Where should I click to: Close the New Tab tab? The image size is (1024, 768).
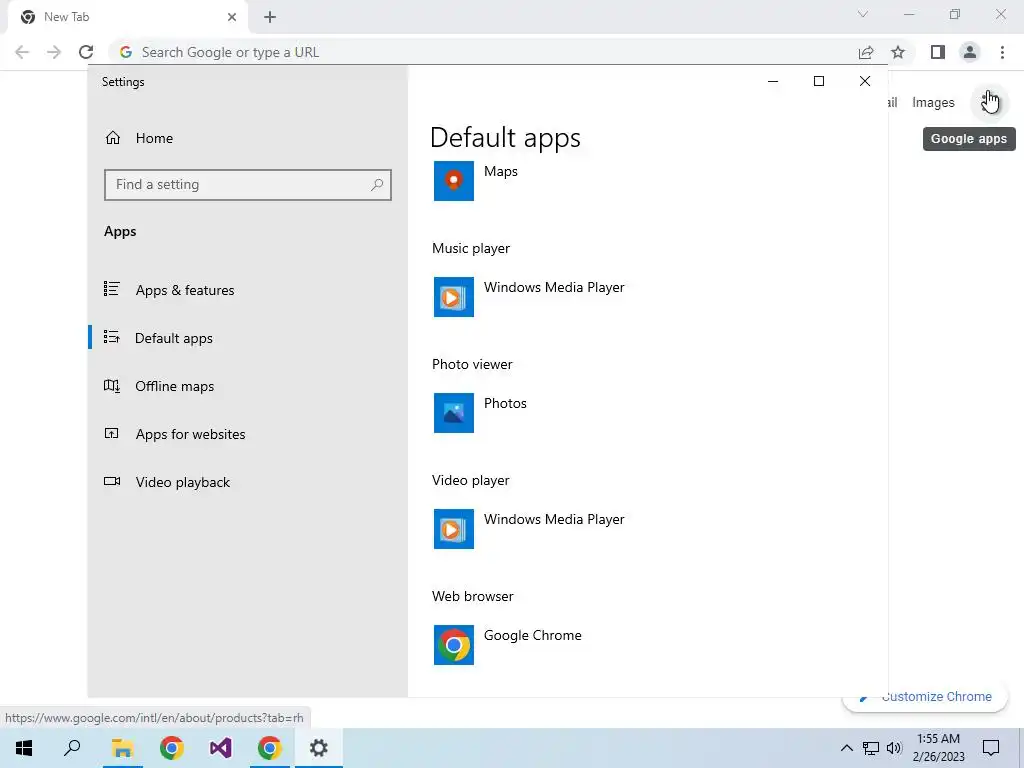[x=232, y=17]
